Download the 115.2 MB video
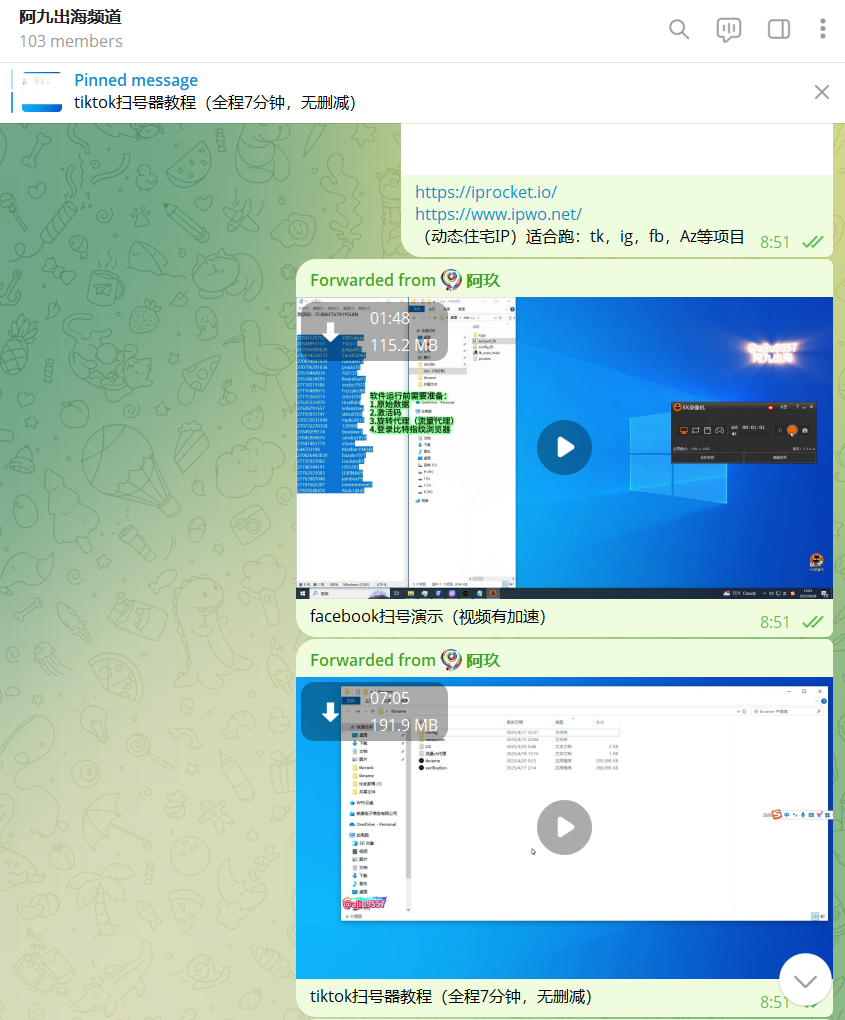The width and height of the screenshot is (845, 1020). (330, 332)
